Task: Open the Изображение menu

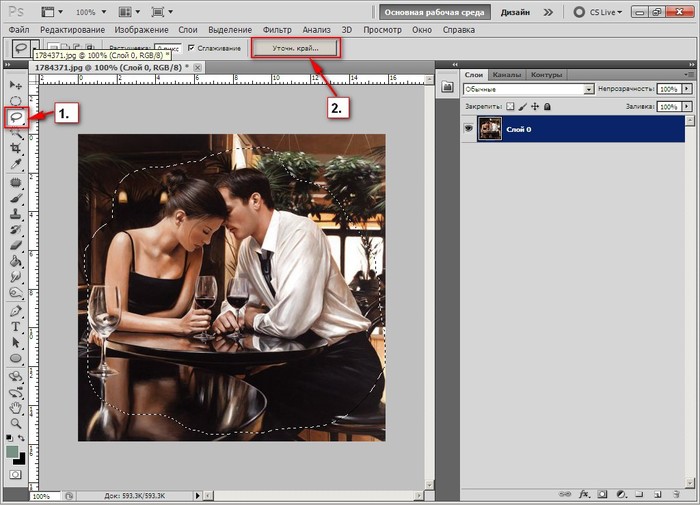Action: pos(141,30)
